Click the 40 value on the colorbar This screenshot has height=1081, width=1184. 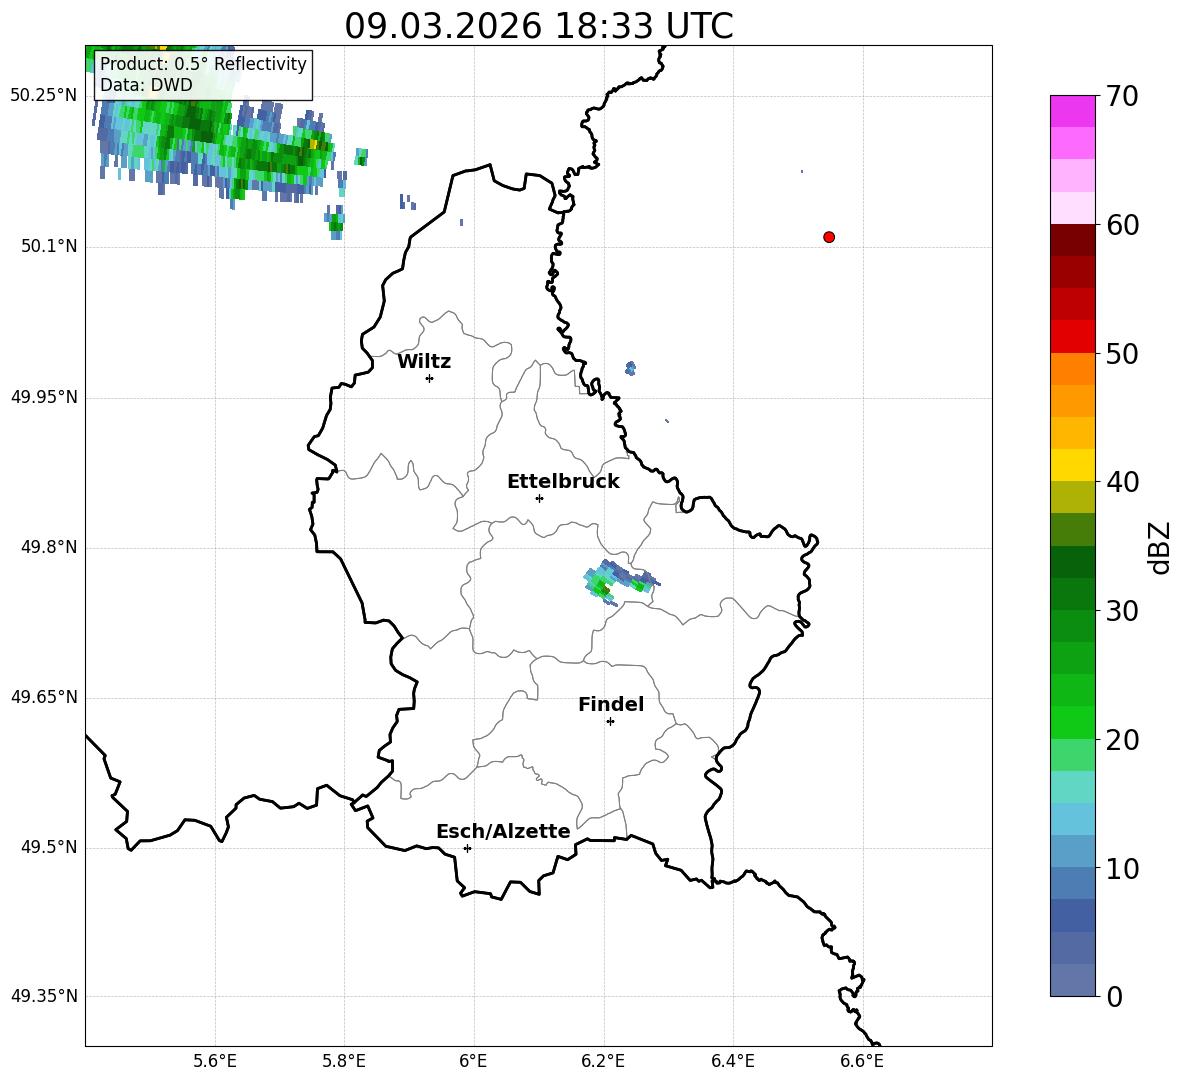pyautogui.click(x=1121, y=482)
